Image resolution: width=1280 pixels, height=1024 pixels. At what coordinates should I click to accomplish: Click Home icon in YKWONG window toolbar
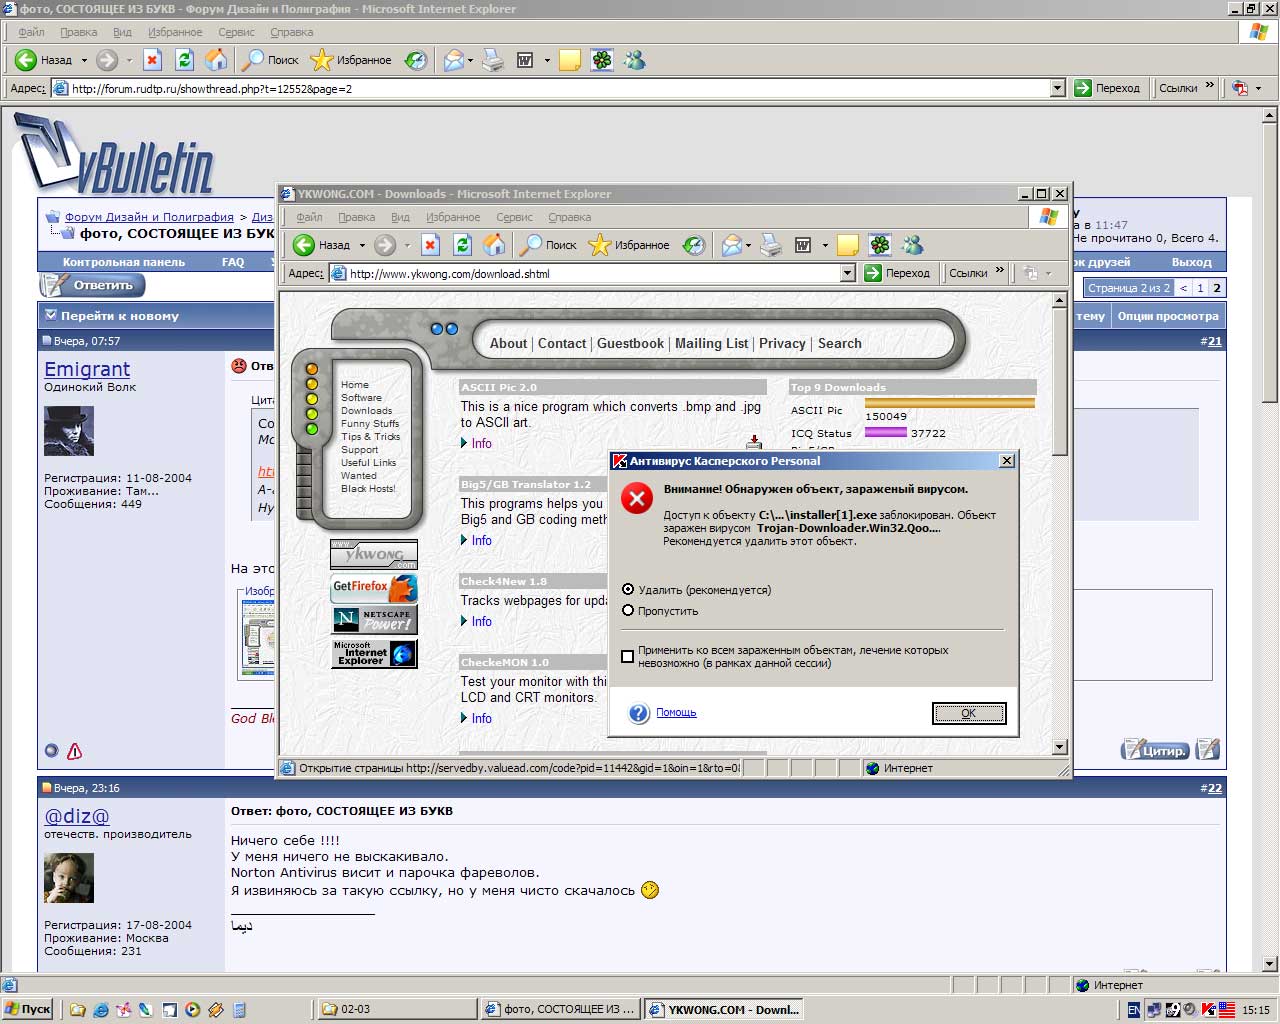pos(494,245)
